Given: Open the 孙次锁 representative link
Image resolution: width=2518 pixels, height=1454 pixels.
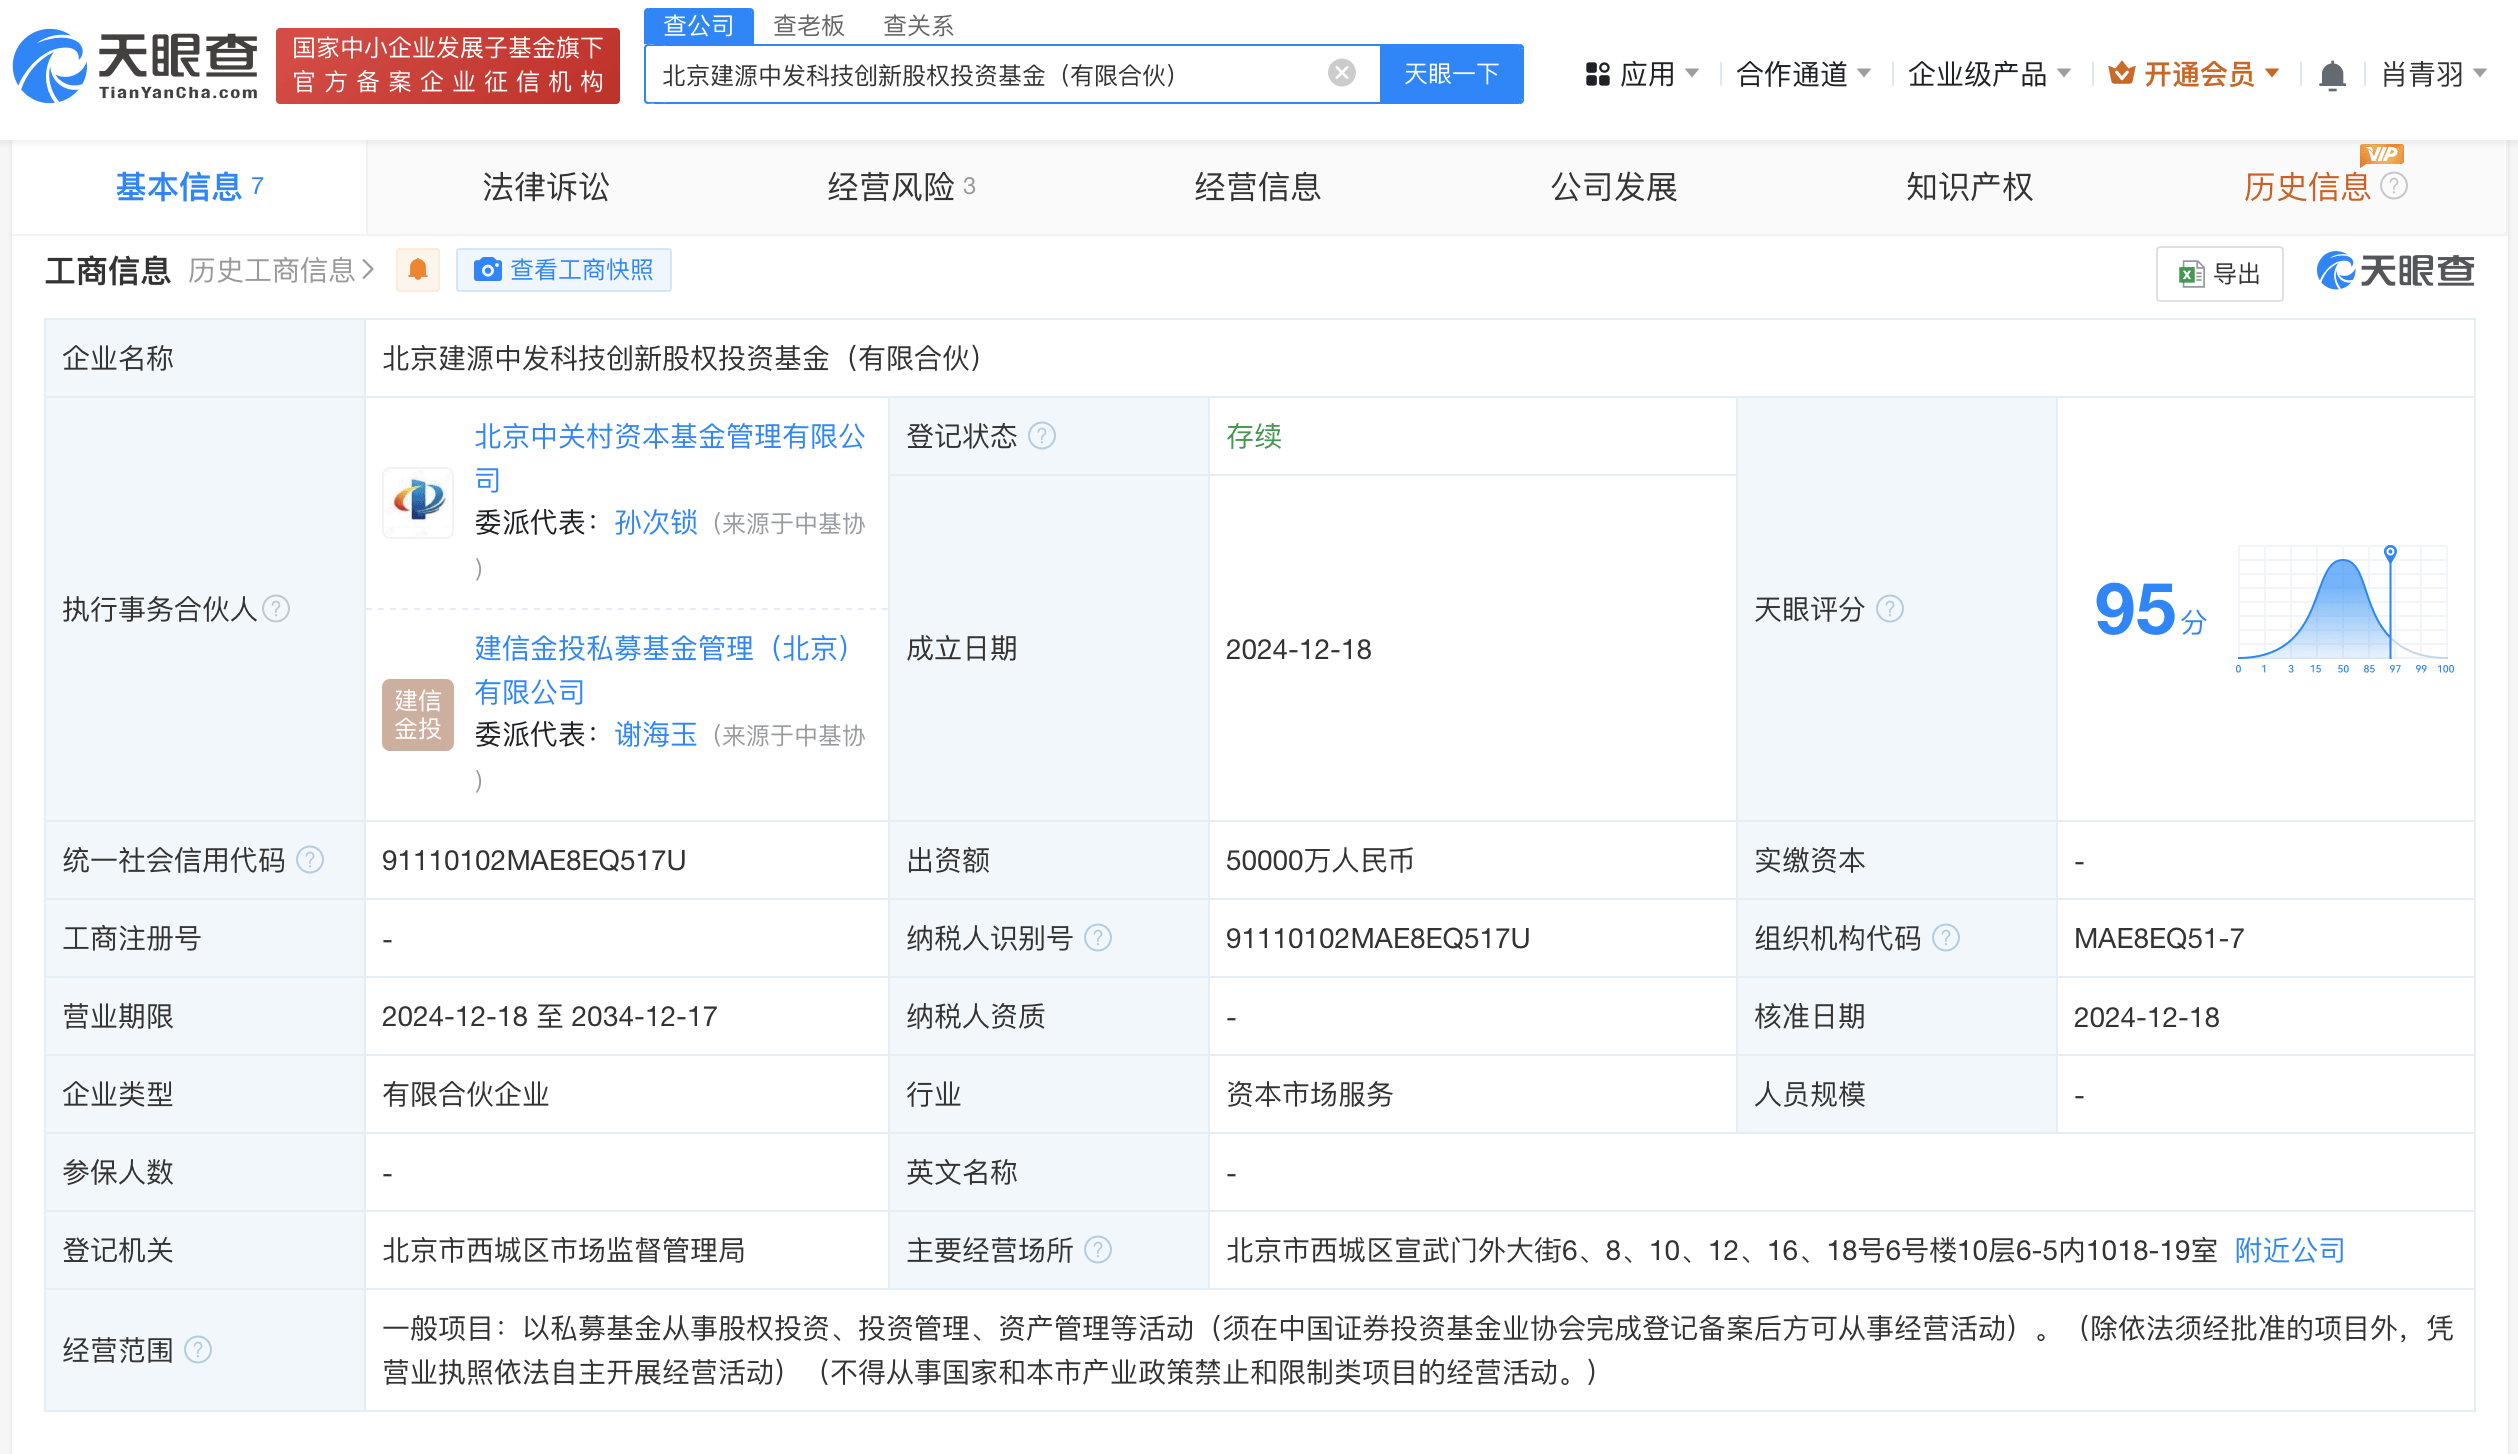Looking at the screenshot, I should click(655, 522).
